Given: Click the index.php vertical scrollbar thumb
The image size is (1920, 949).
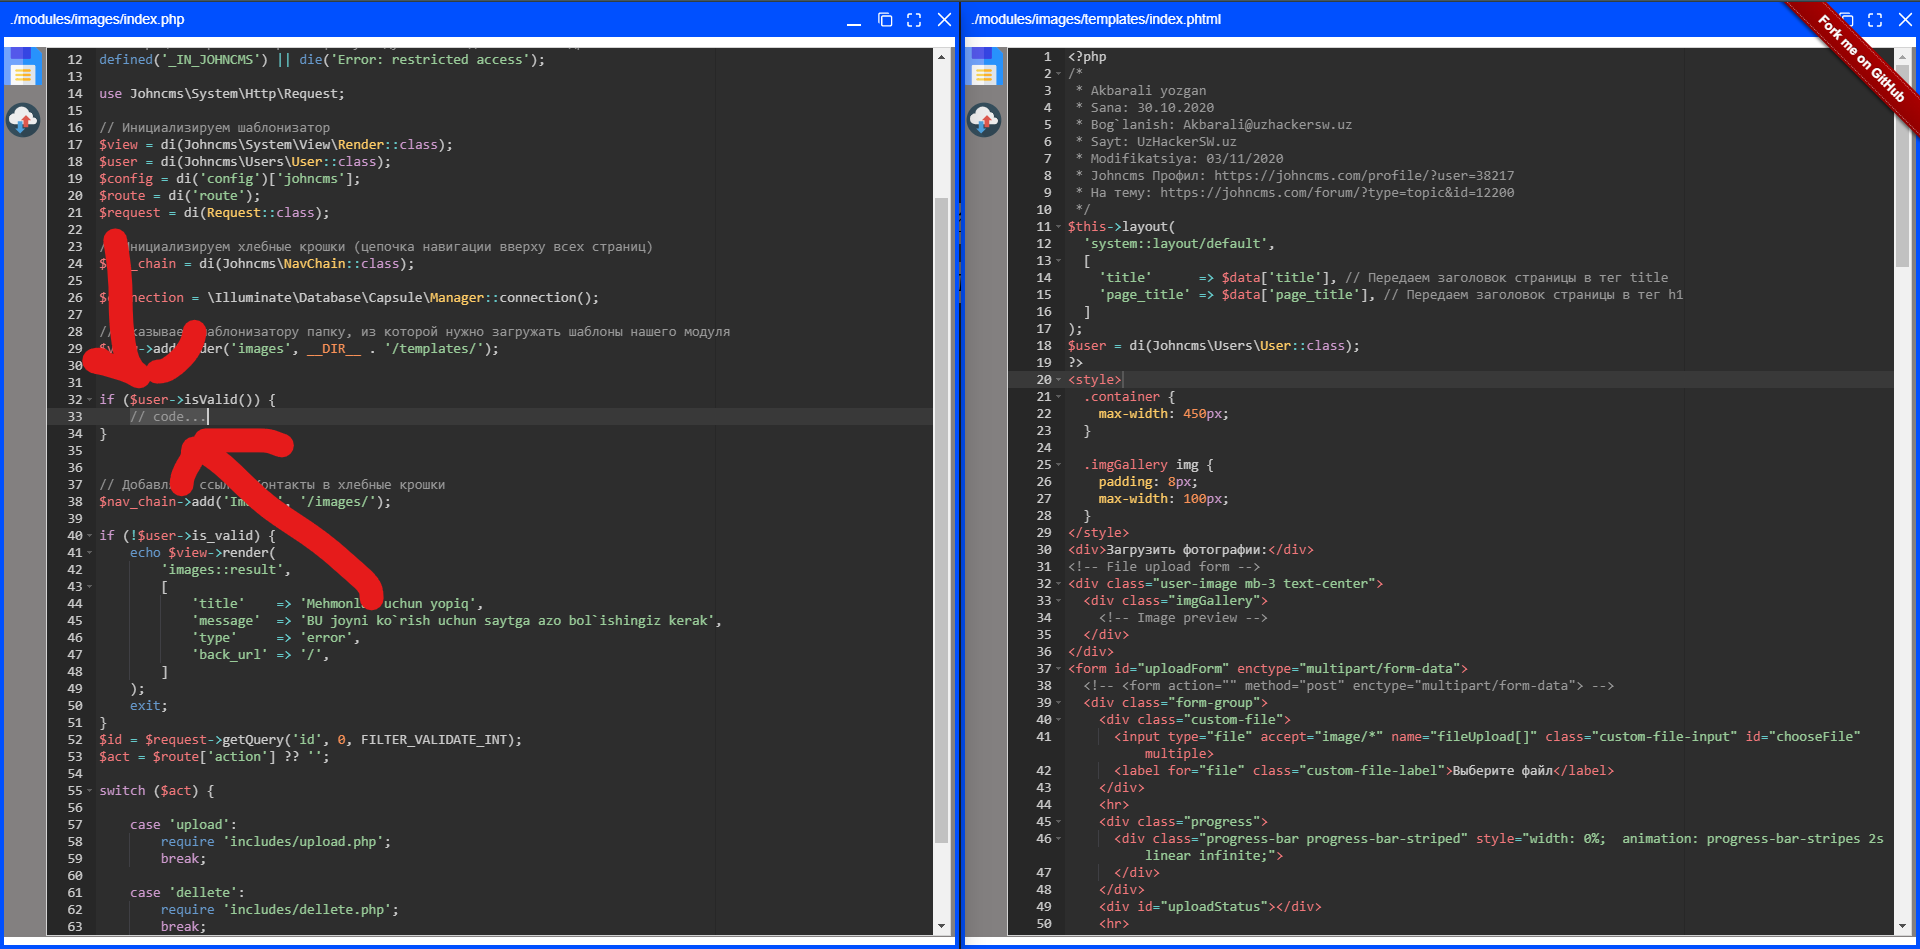Looking at the screenshot, I should pos(941,520).
